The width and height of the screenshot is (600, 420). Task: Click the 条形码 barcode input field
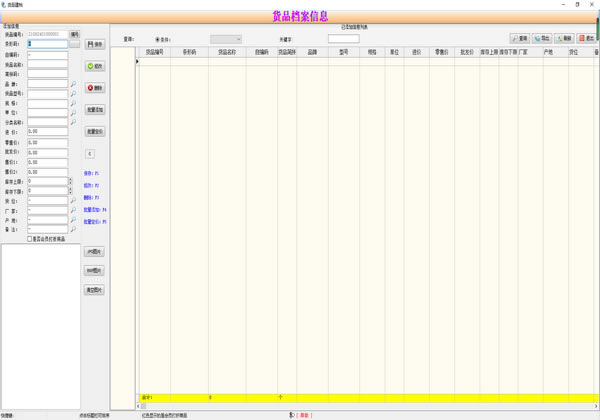(x=48, y=44)
